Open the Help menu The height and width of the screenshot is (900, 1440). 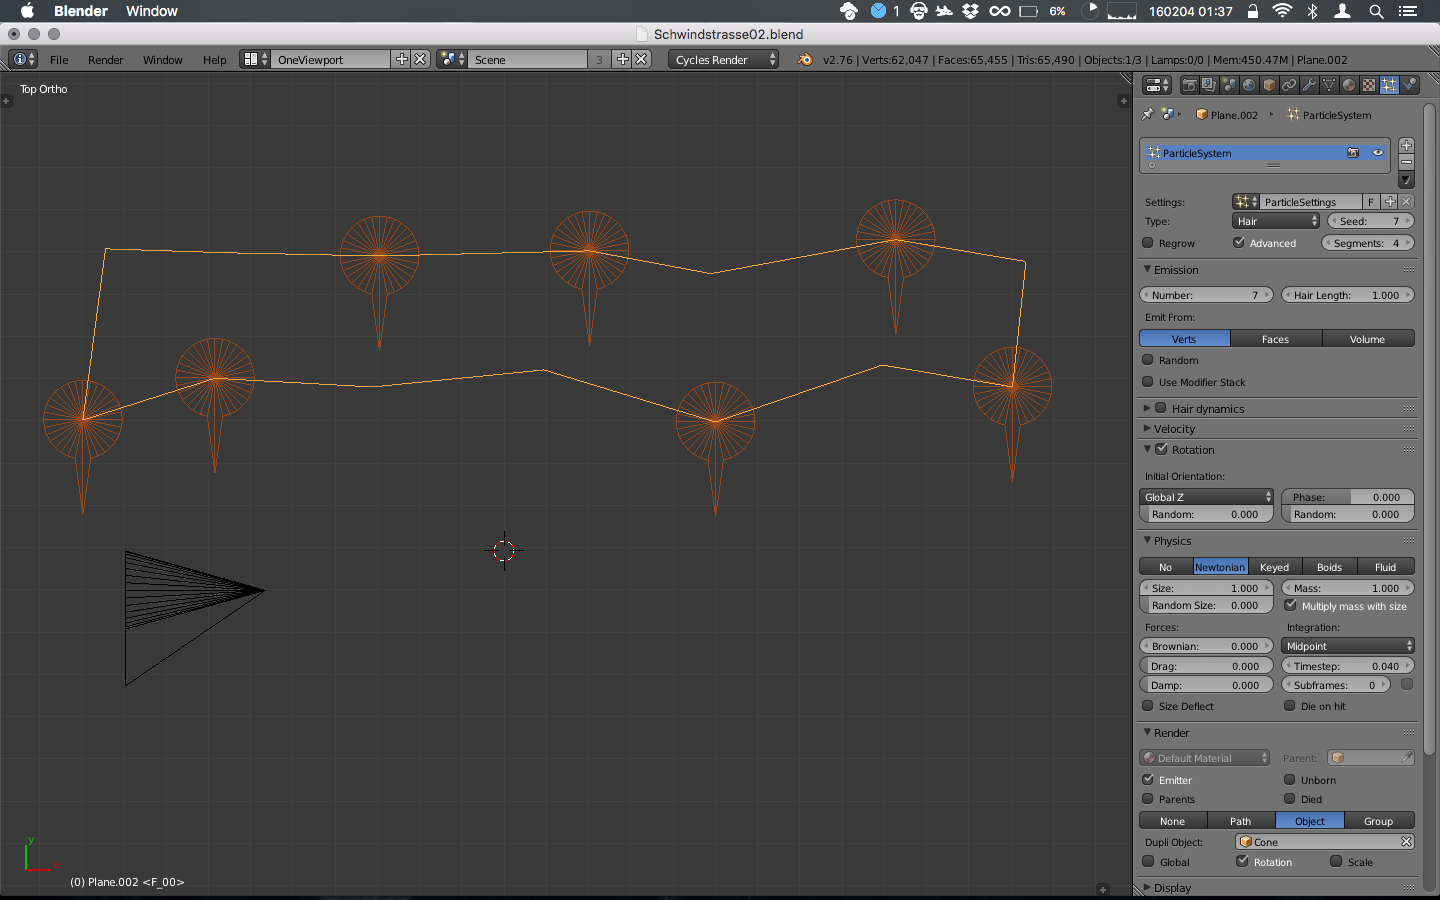click(214, 60)
